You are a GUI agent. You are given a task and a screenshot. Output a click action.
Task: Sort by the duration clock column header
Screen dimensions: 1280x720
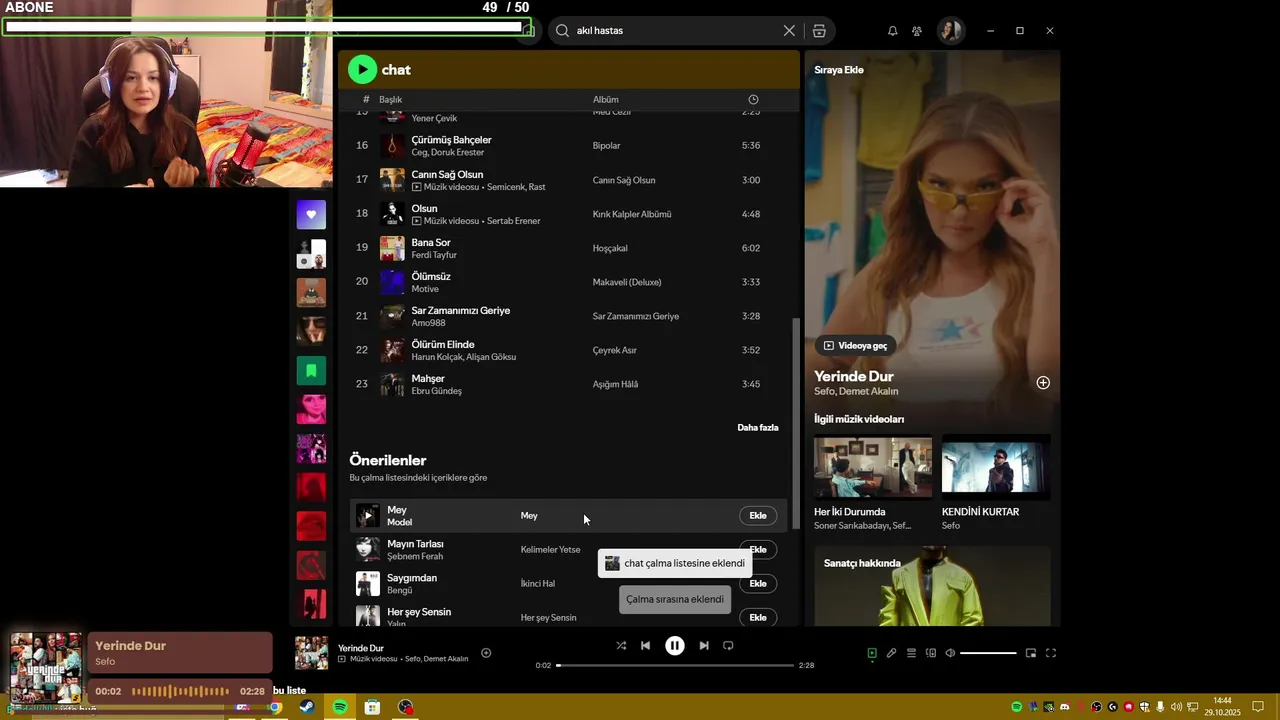[753, 99]
